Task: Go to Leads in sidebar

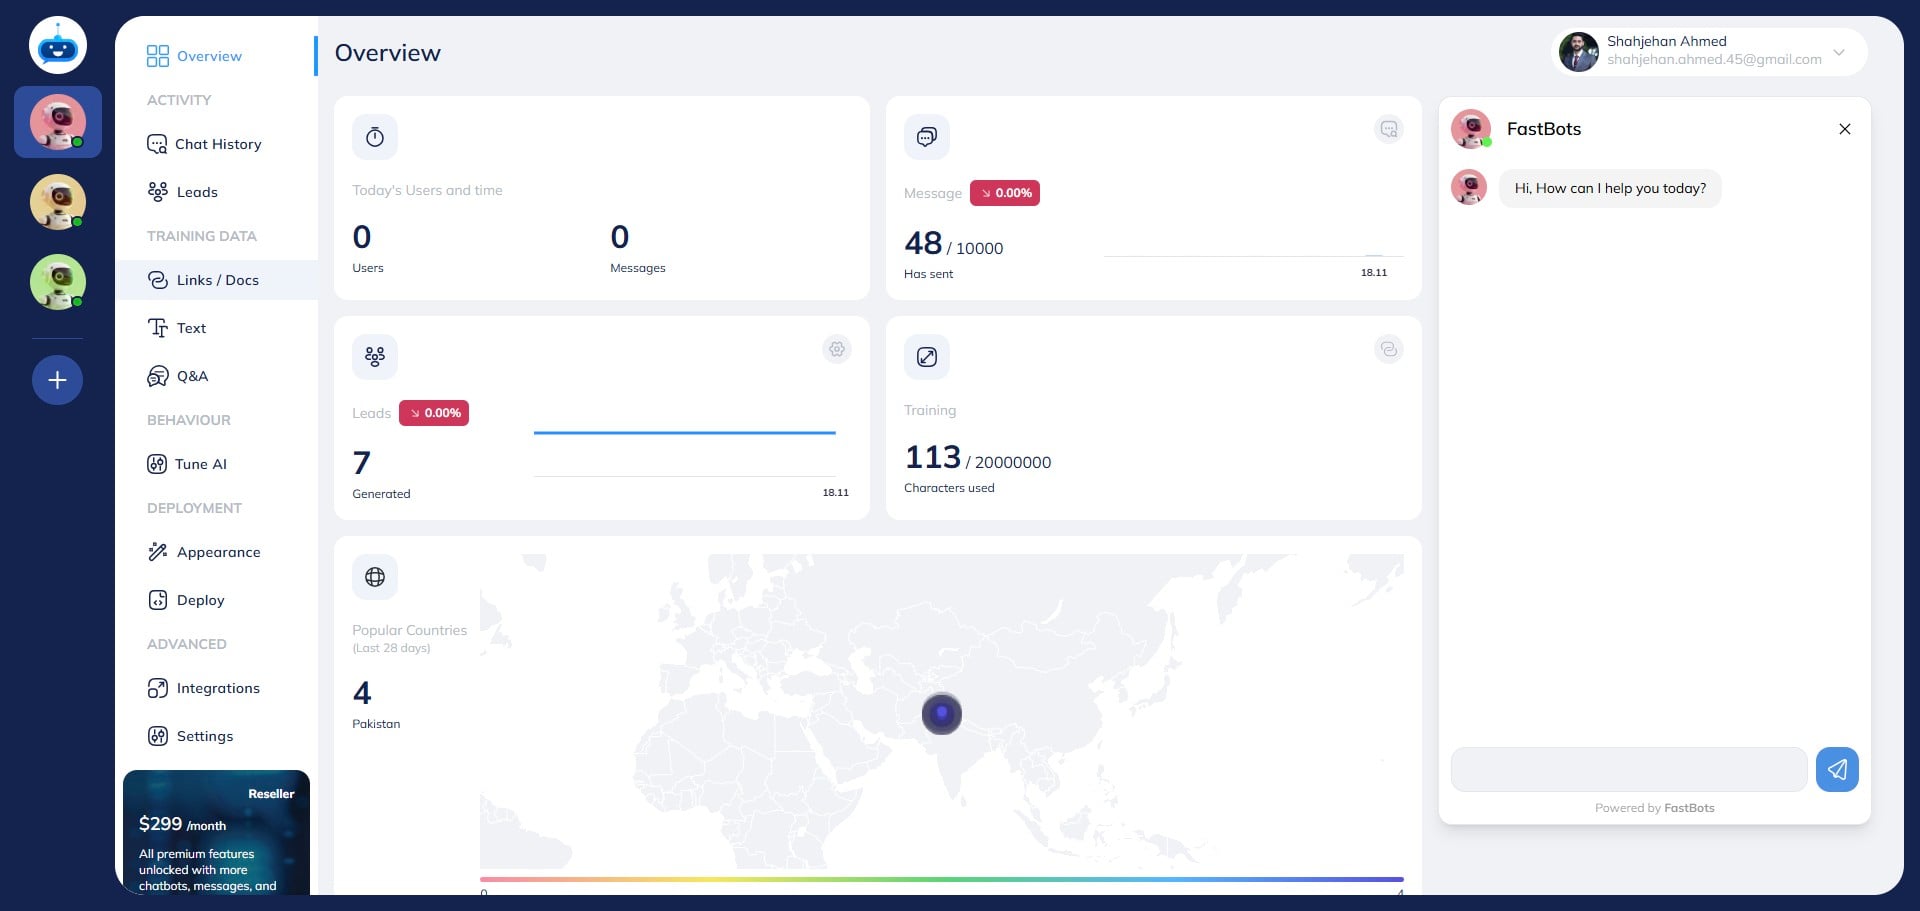Action: pyautogui.click(x=196, y=192)
